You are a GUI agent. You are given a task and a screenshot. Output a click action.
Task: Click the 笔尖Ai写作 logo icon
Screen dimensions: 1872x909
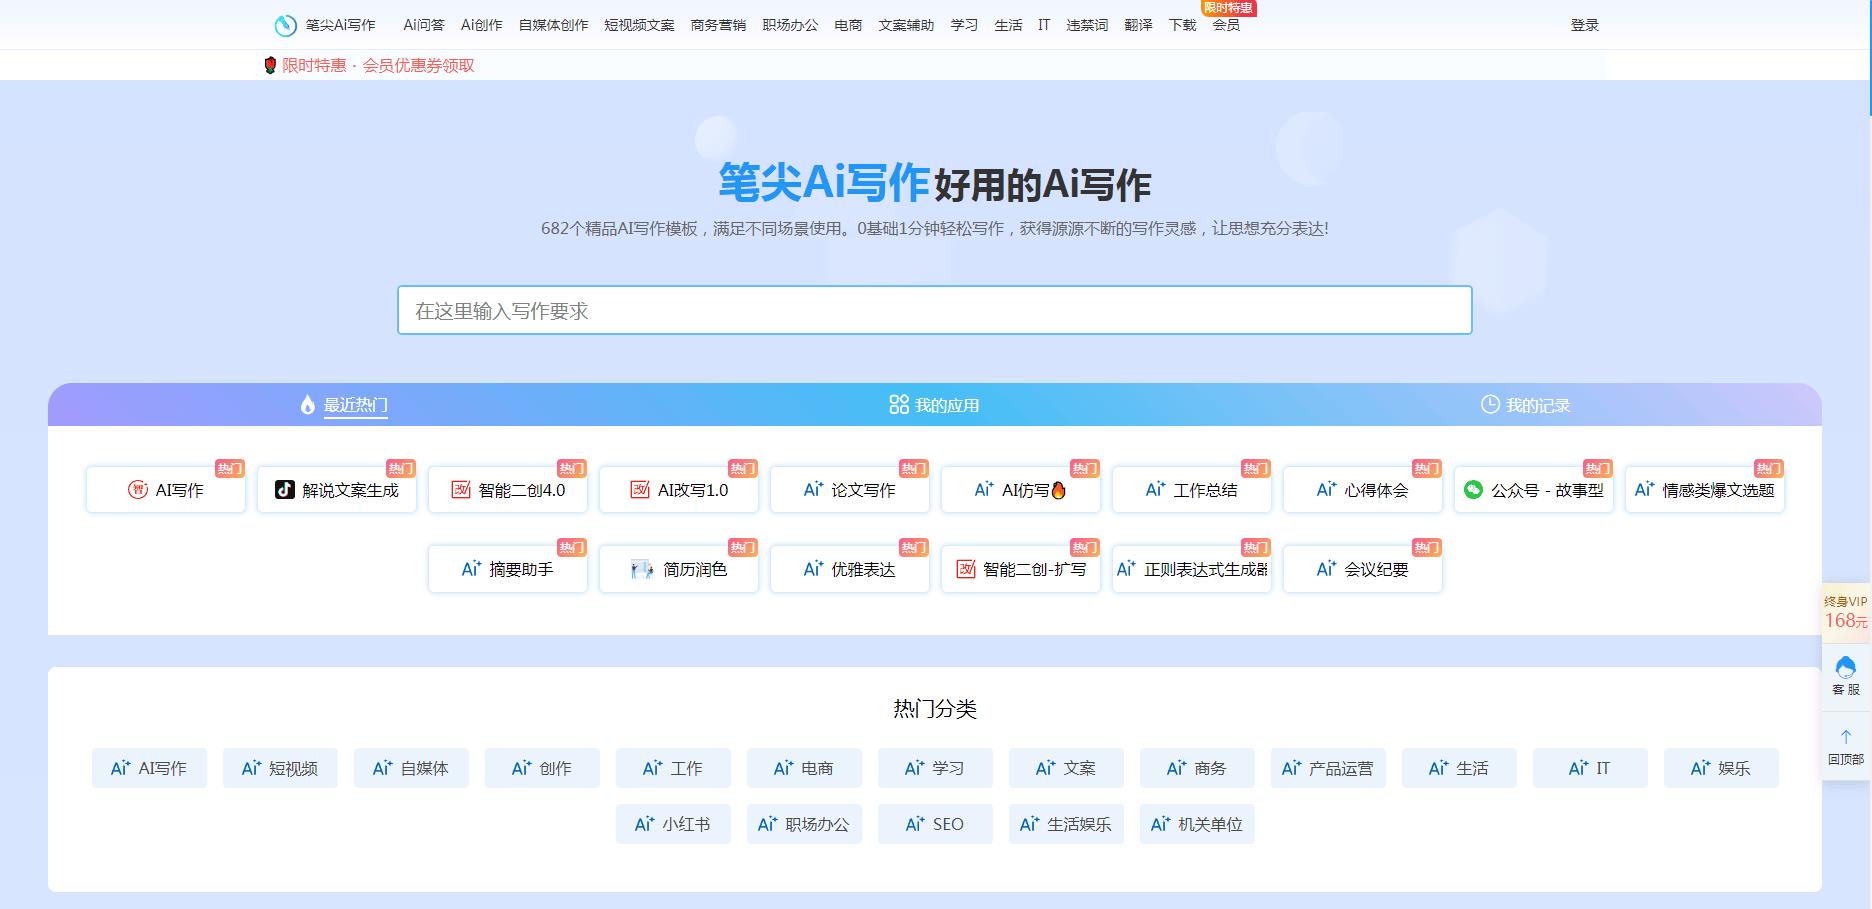tap(286, 25)
